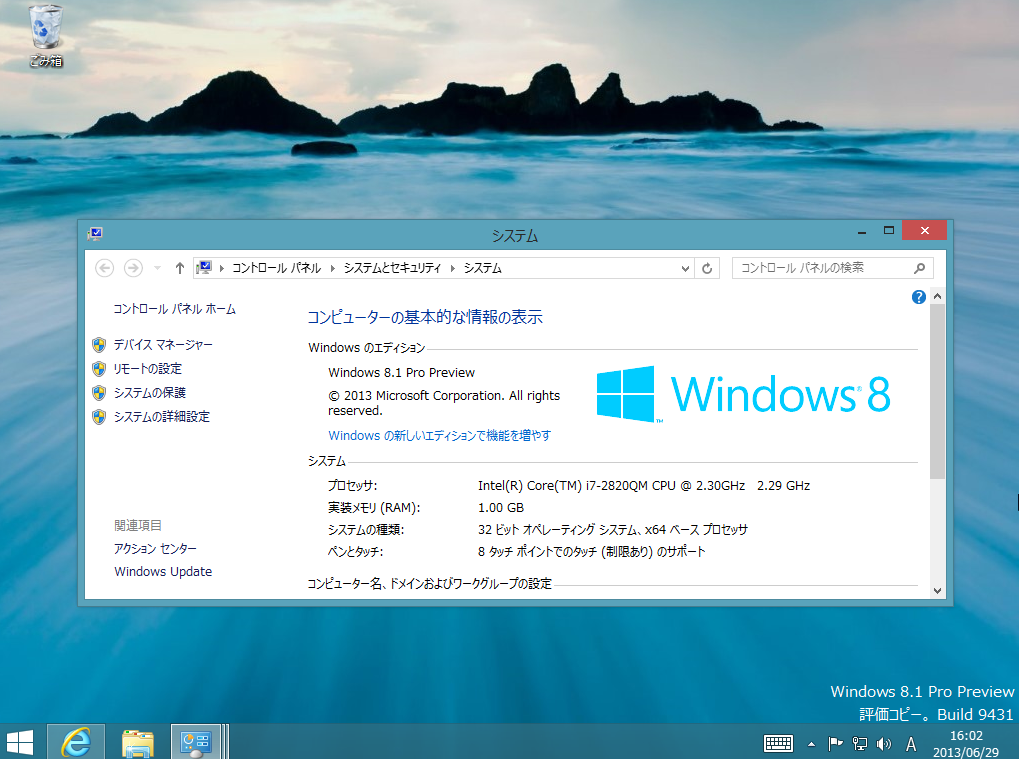Viewport: 1019px width, 759px height.
Task: Click the system window title bar icon
Action: pyautogui.click(x=95, y=233)
